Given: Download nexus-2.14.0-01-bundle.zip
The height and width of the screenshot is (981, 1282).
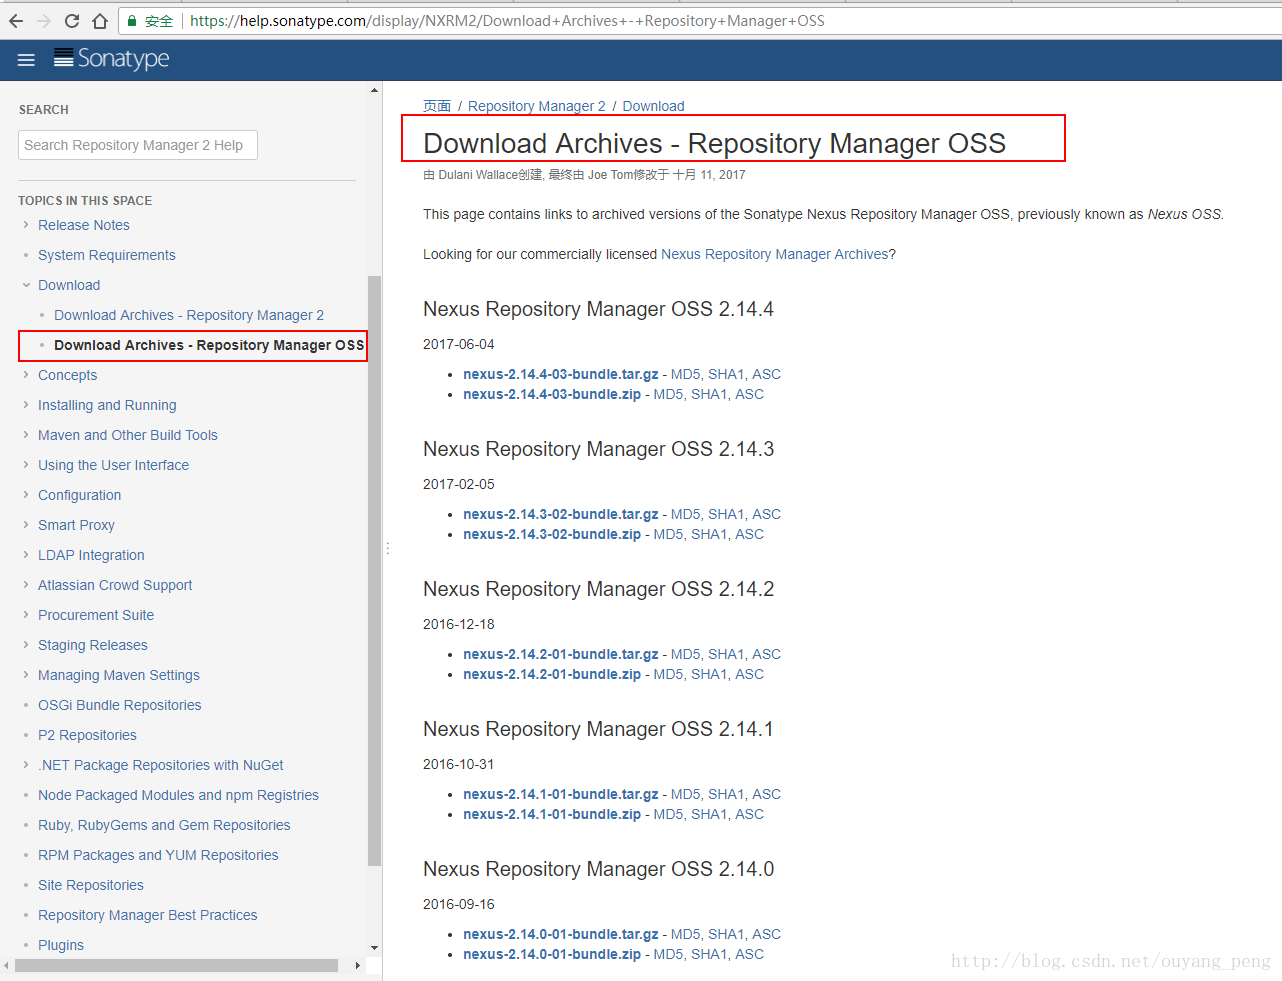Looking at the screenshot, I should pyautogui.click(x=552, y=954).
